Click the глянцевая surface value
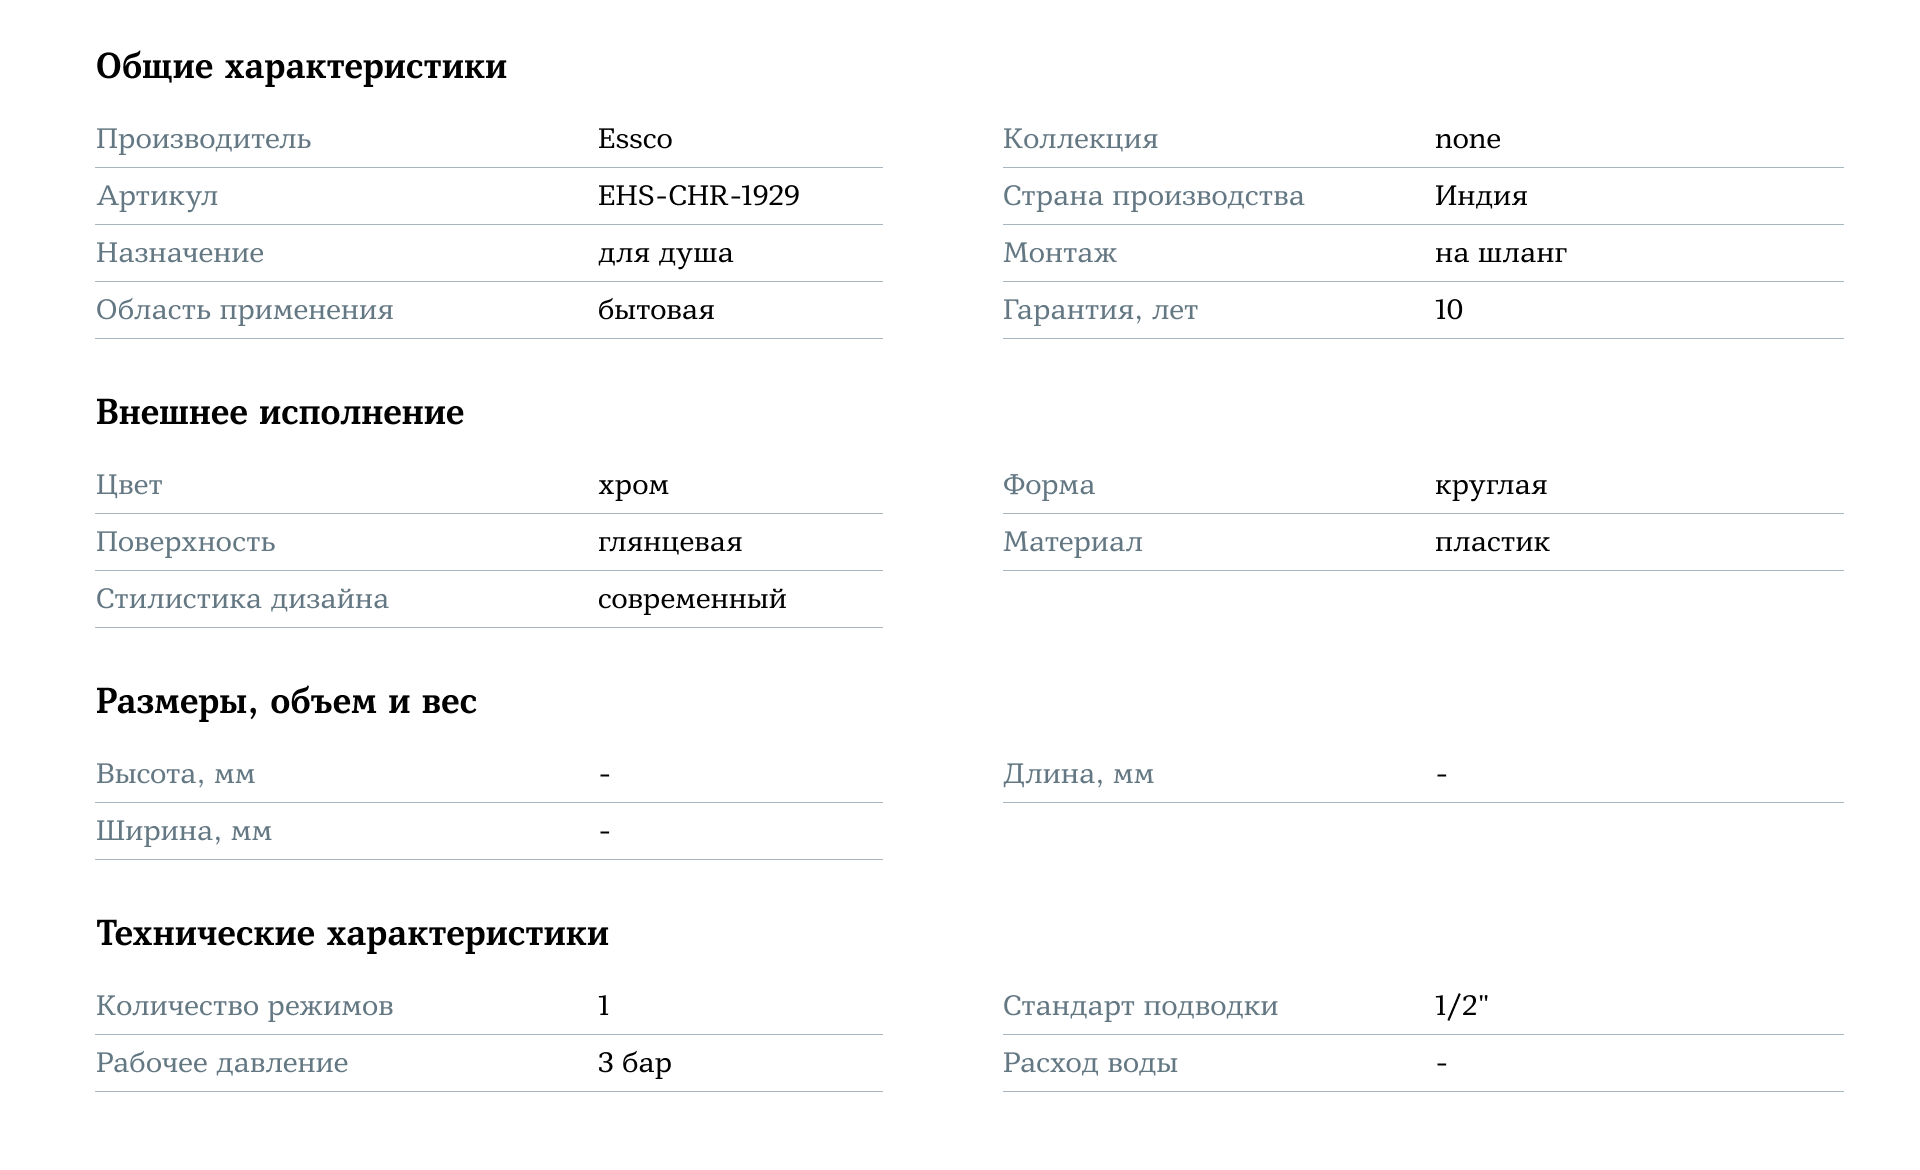The width and height of the screenshot is (1920, 1170). pos(670,543)
